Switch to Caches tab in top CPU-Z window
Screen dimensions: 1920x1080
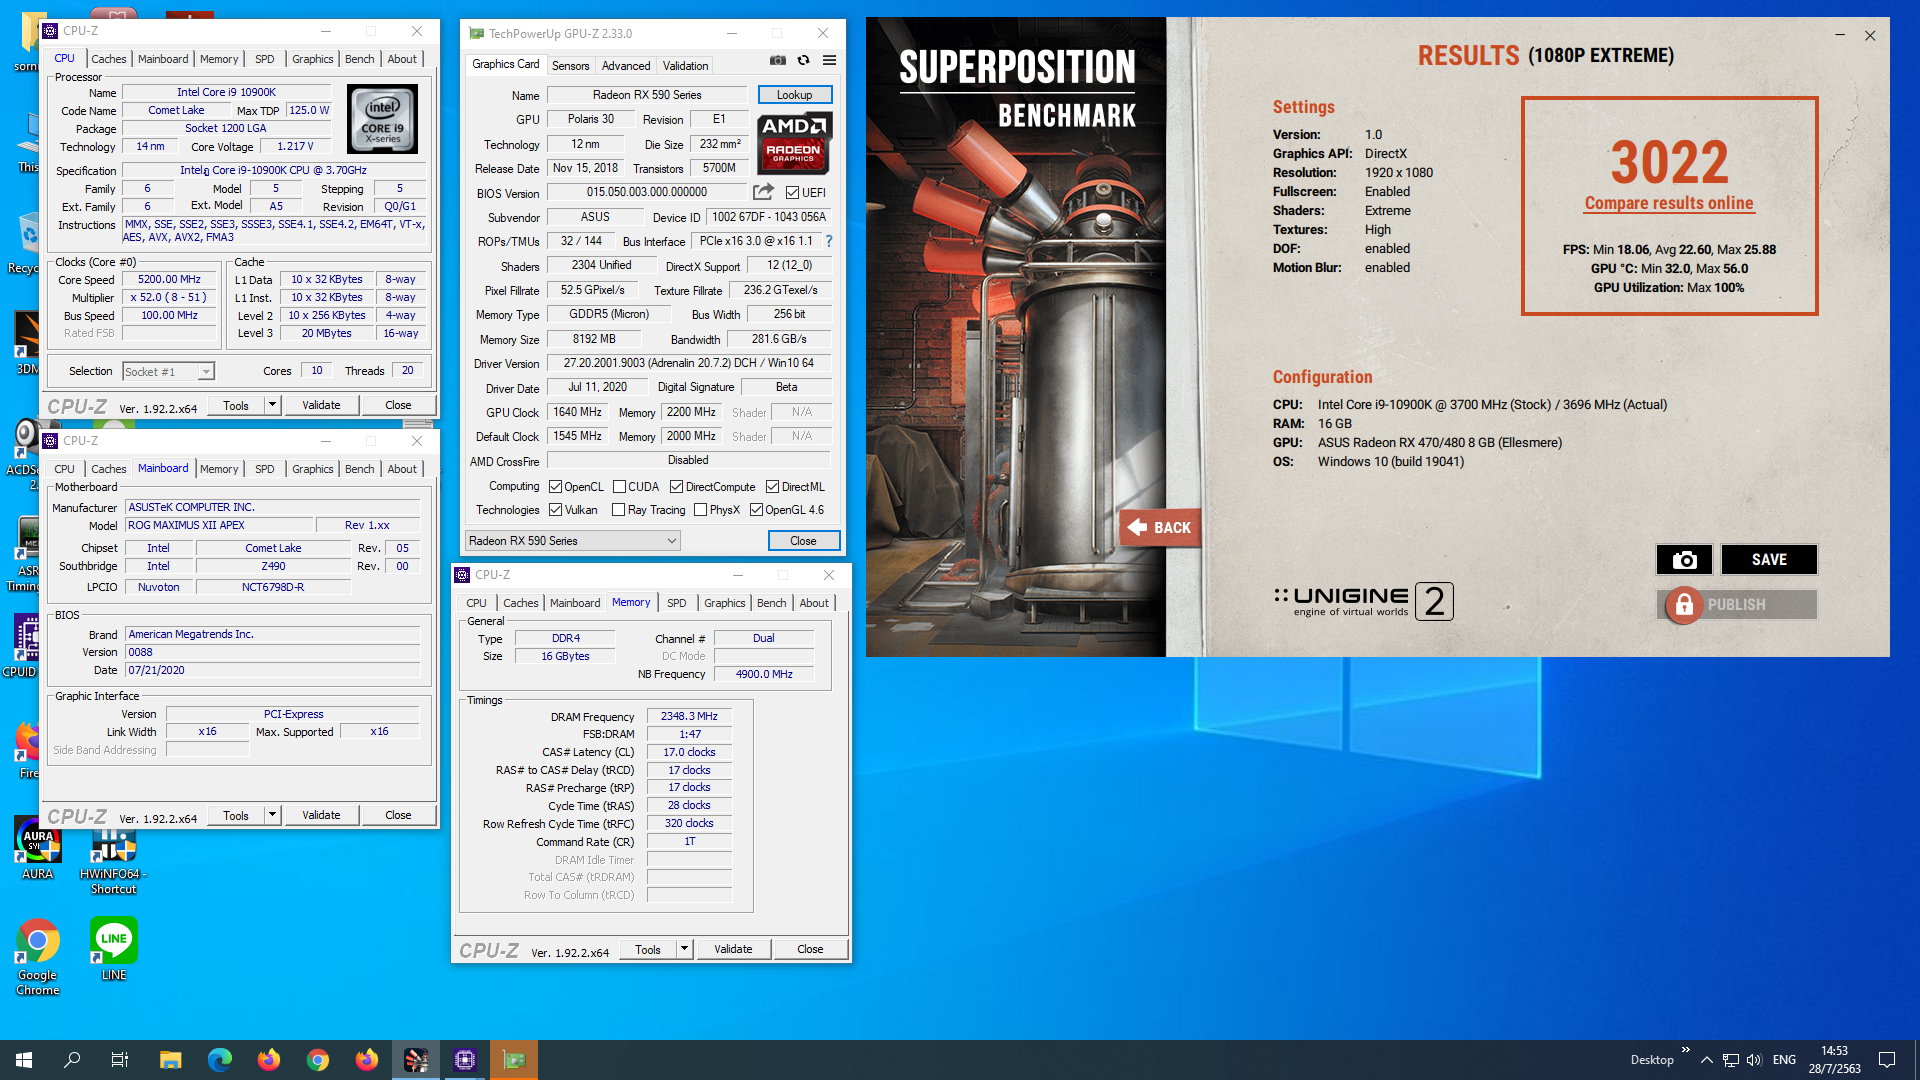[108, 59]
